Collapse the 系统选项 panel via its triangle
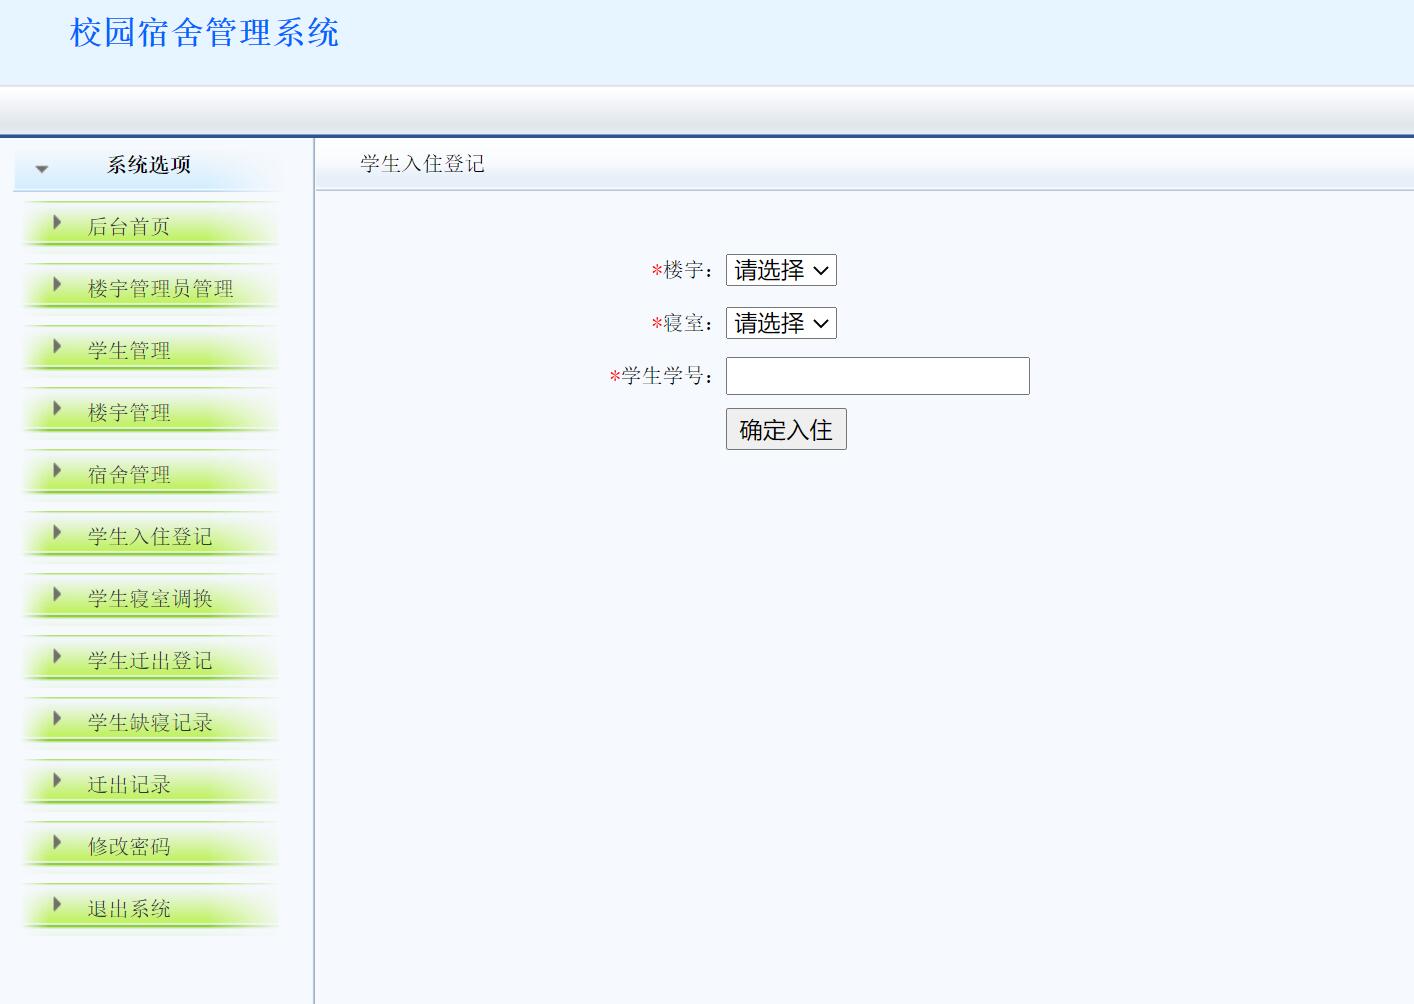The width and height of the screenshot is (1414, 1004). pyautogui.click(x=41, y=169)
